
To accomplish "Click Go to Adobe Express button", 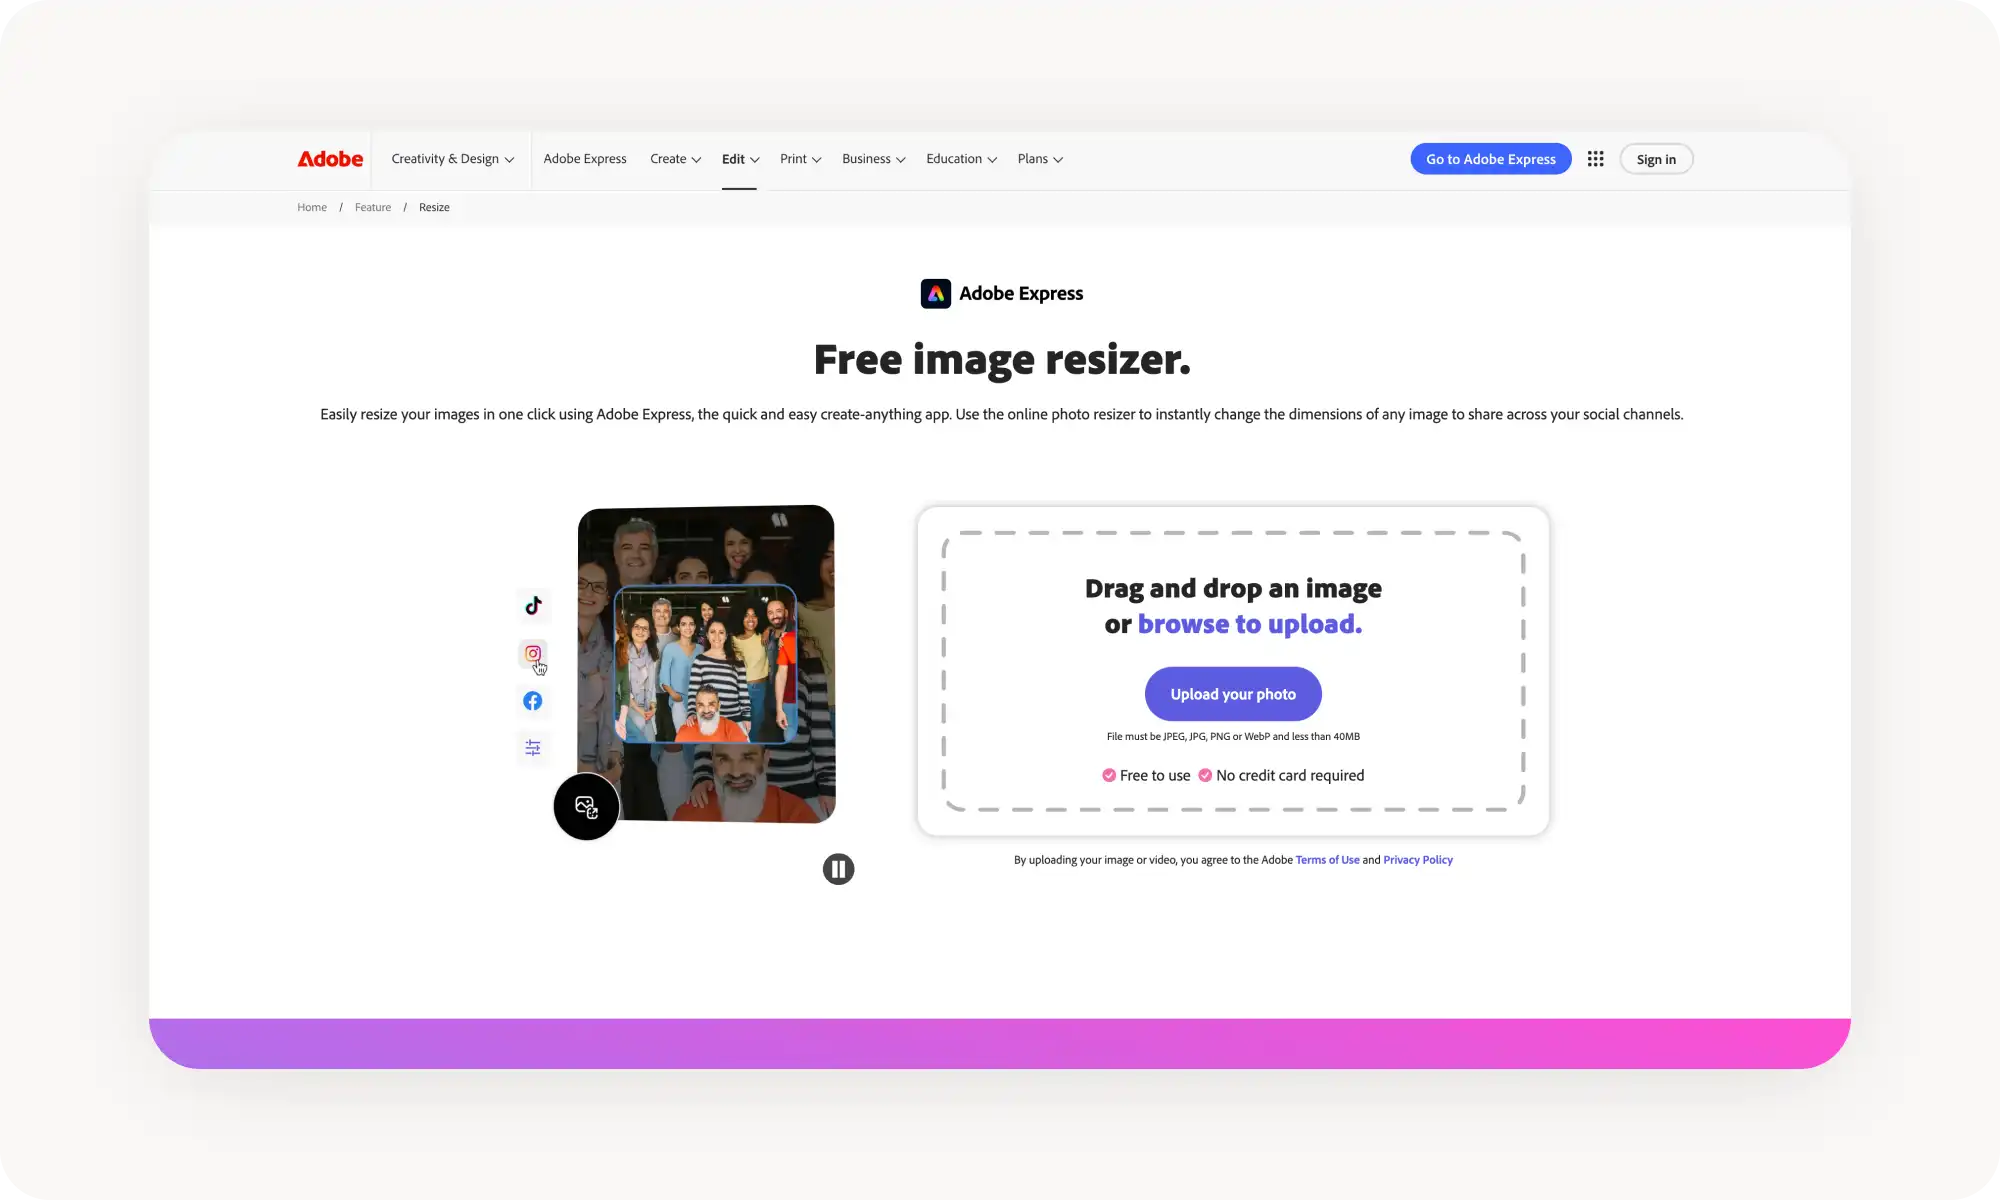I will (x=1490, y=158).
